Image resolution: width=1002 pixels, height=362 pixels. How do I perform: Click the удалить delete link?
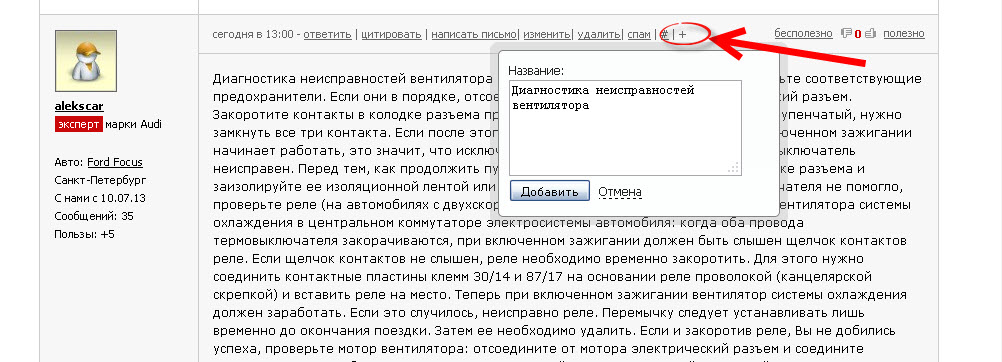[599, 35]
